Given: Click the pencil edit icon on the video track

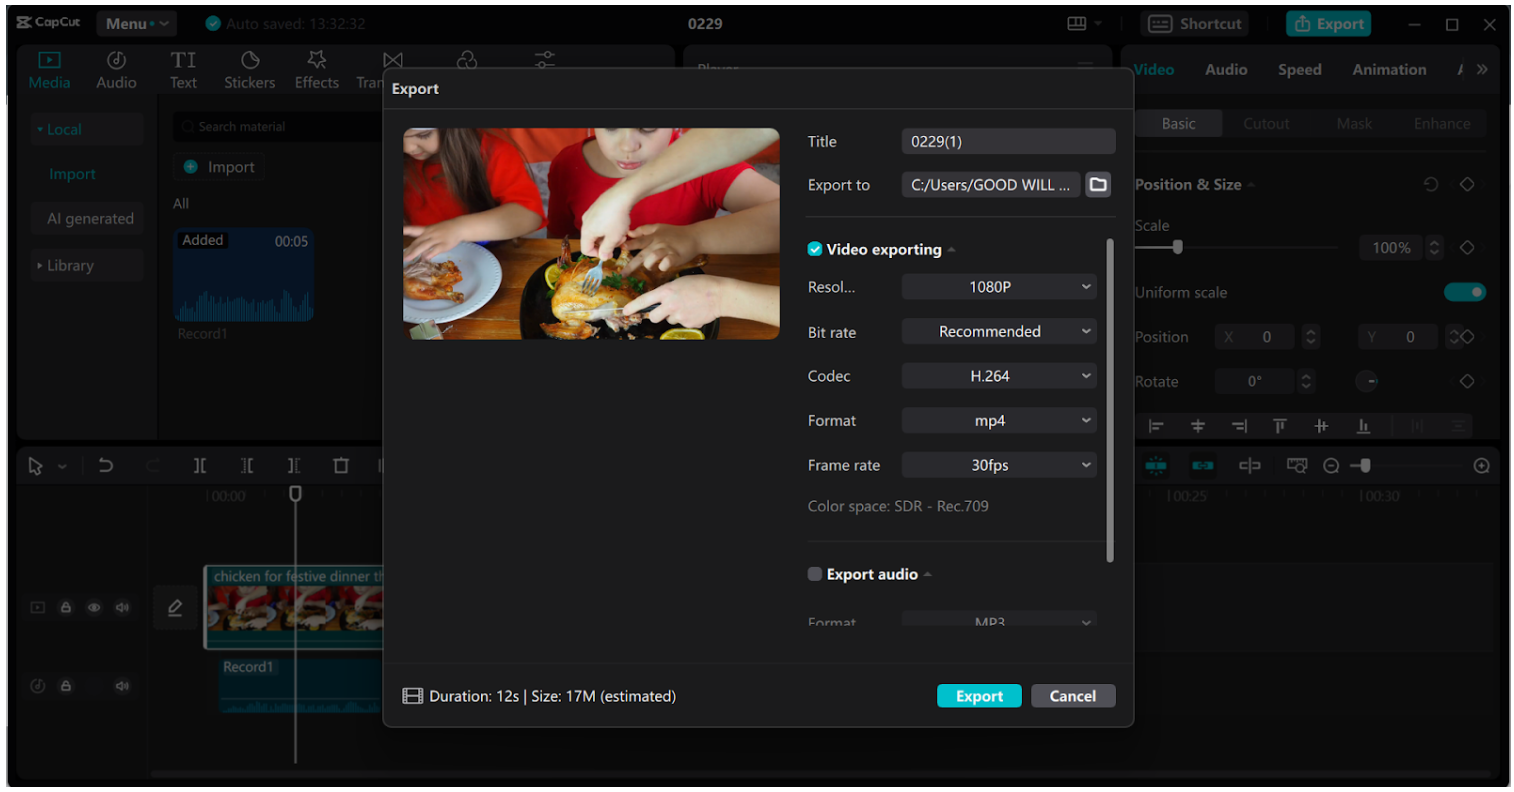Looking at the screenshot, I should (x=175, y=607).
